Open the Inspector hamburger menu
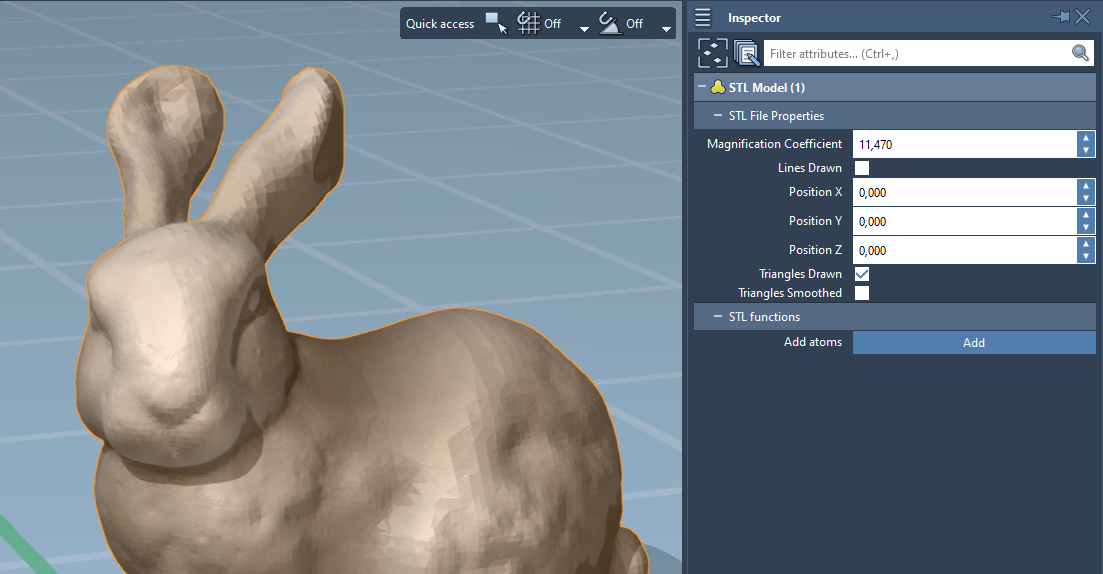1103x574 pixels. pos(703,18)
